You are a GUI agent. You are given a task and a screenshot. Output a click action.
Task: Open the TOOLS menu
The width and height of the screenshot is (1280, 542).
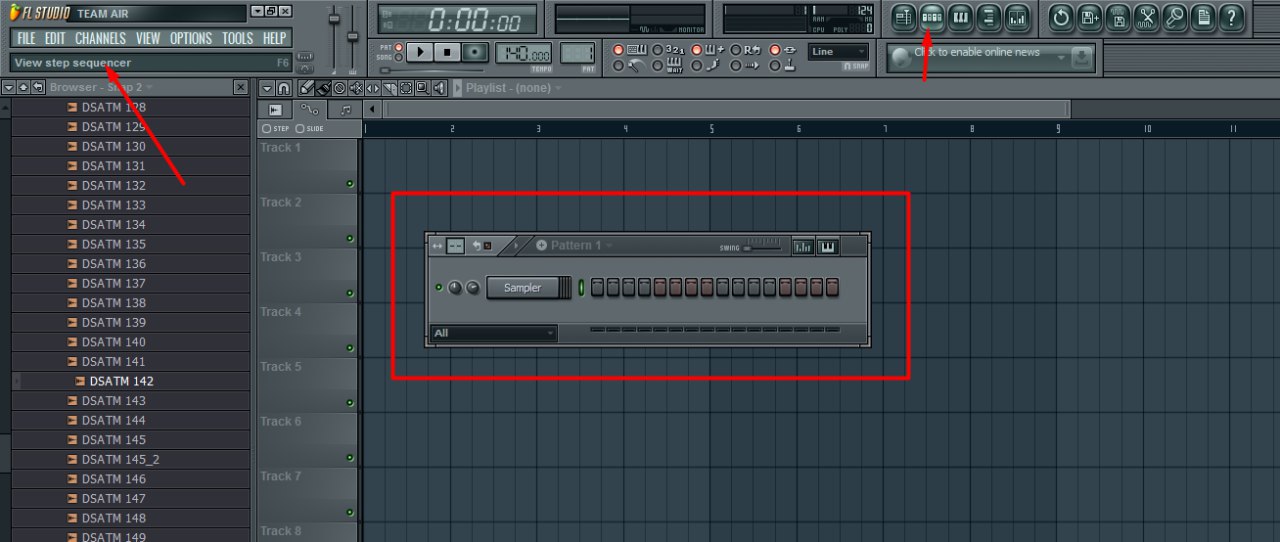(x=237, y=38)
